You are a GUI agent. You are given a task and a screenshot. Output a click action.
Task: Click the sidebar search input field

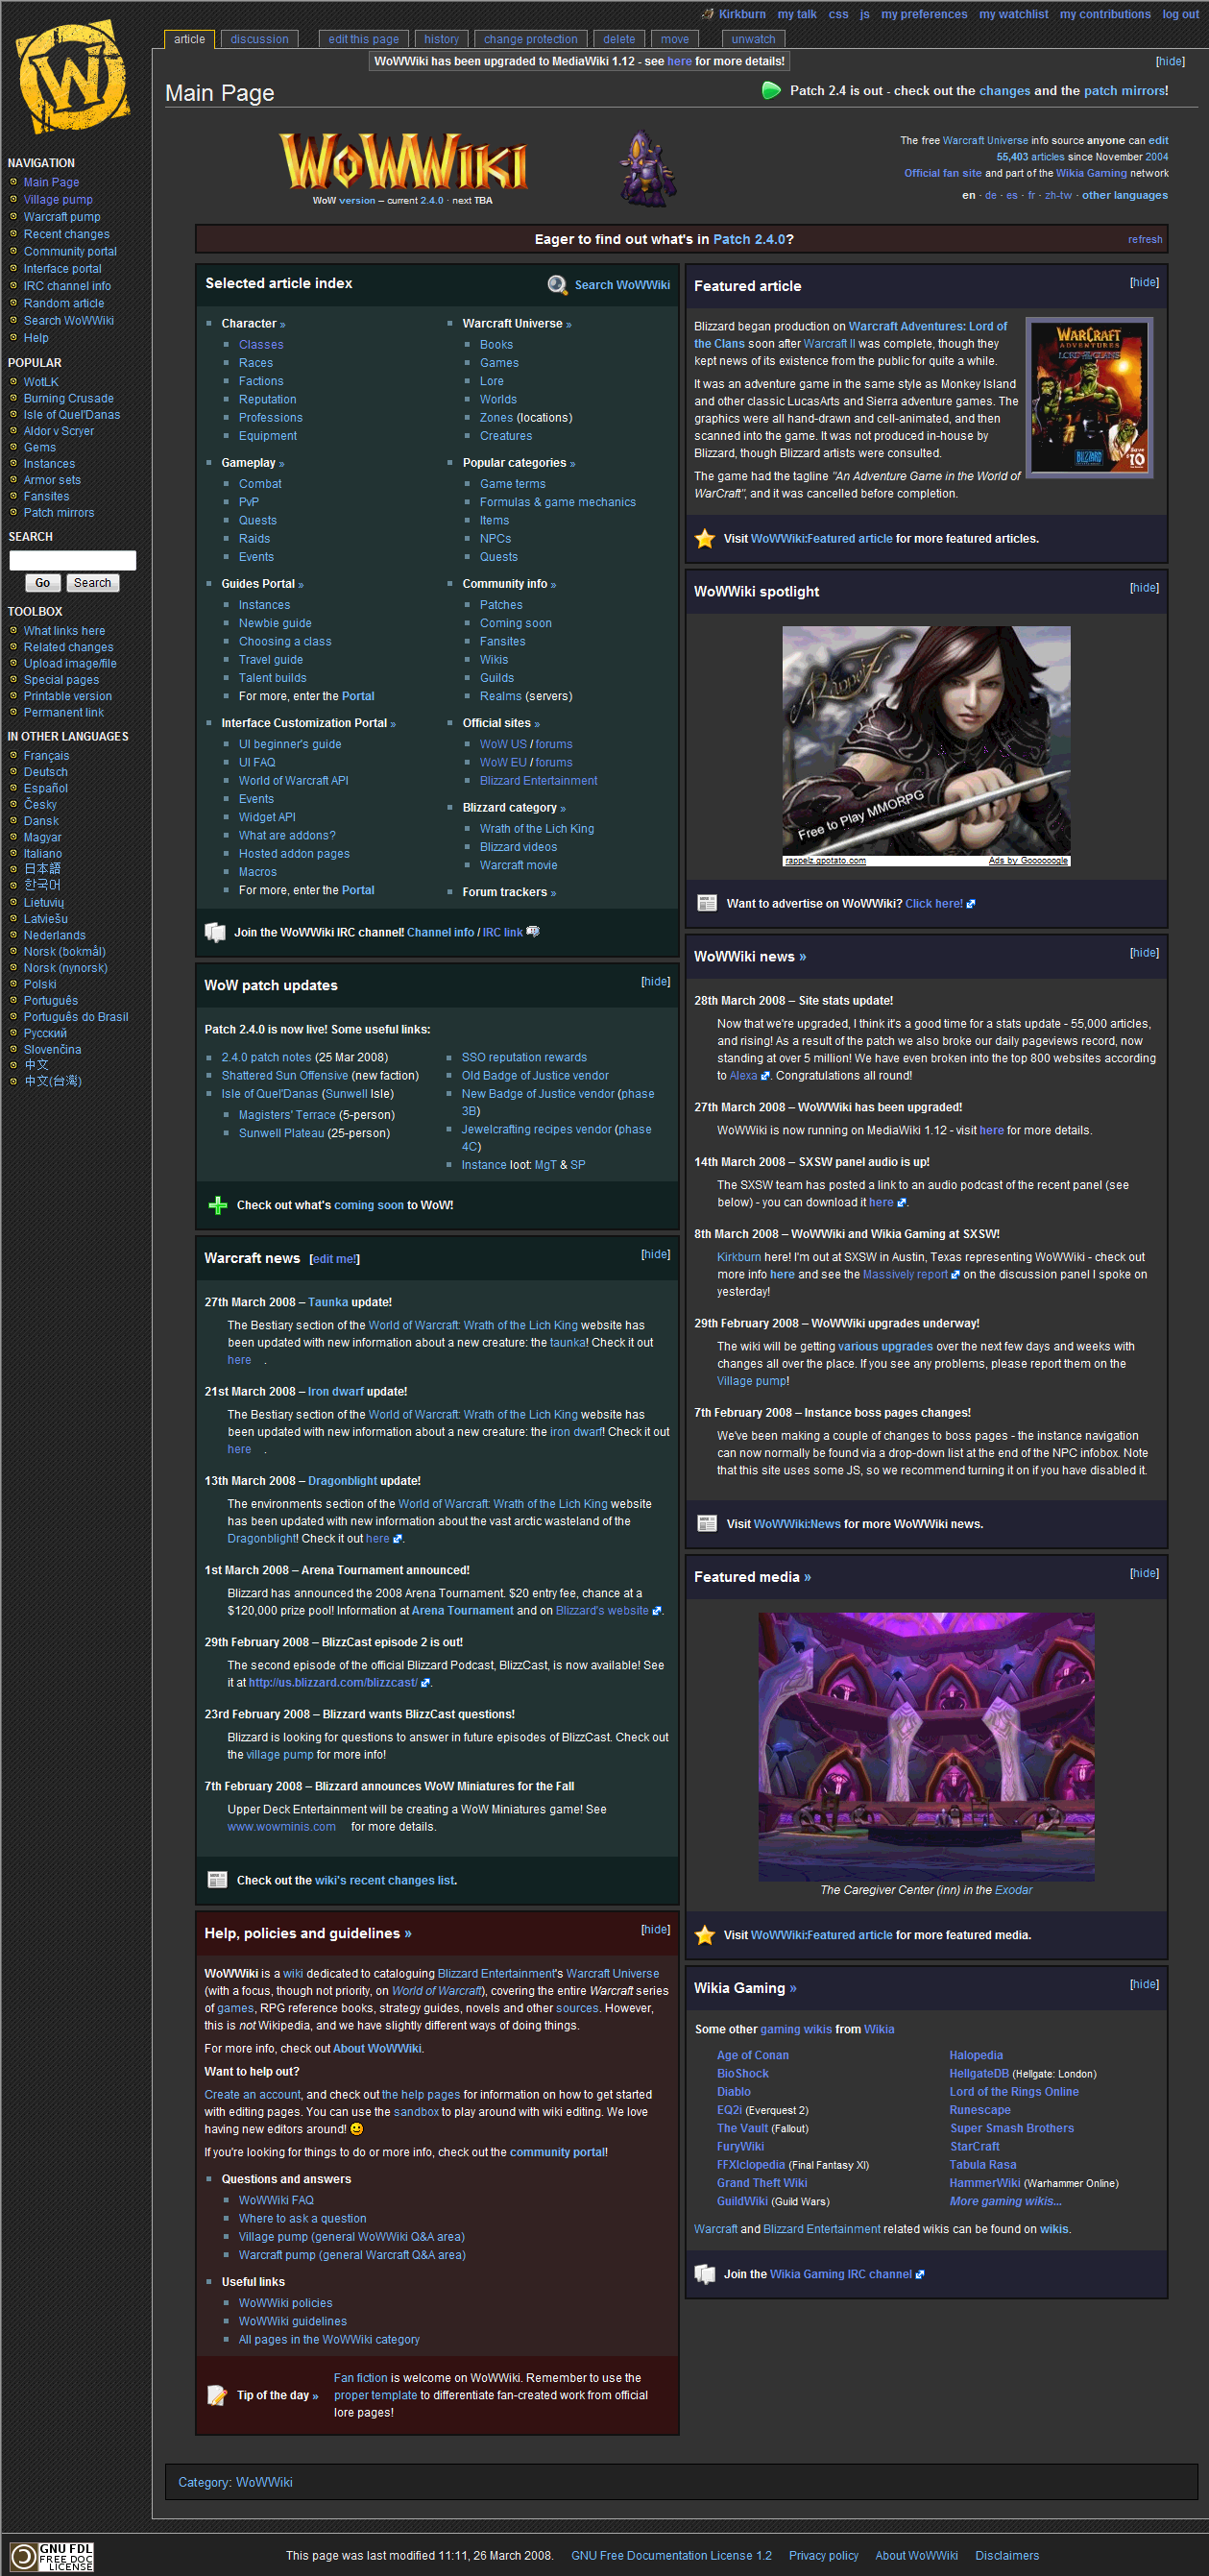tap(72, 560)
